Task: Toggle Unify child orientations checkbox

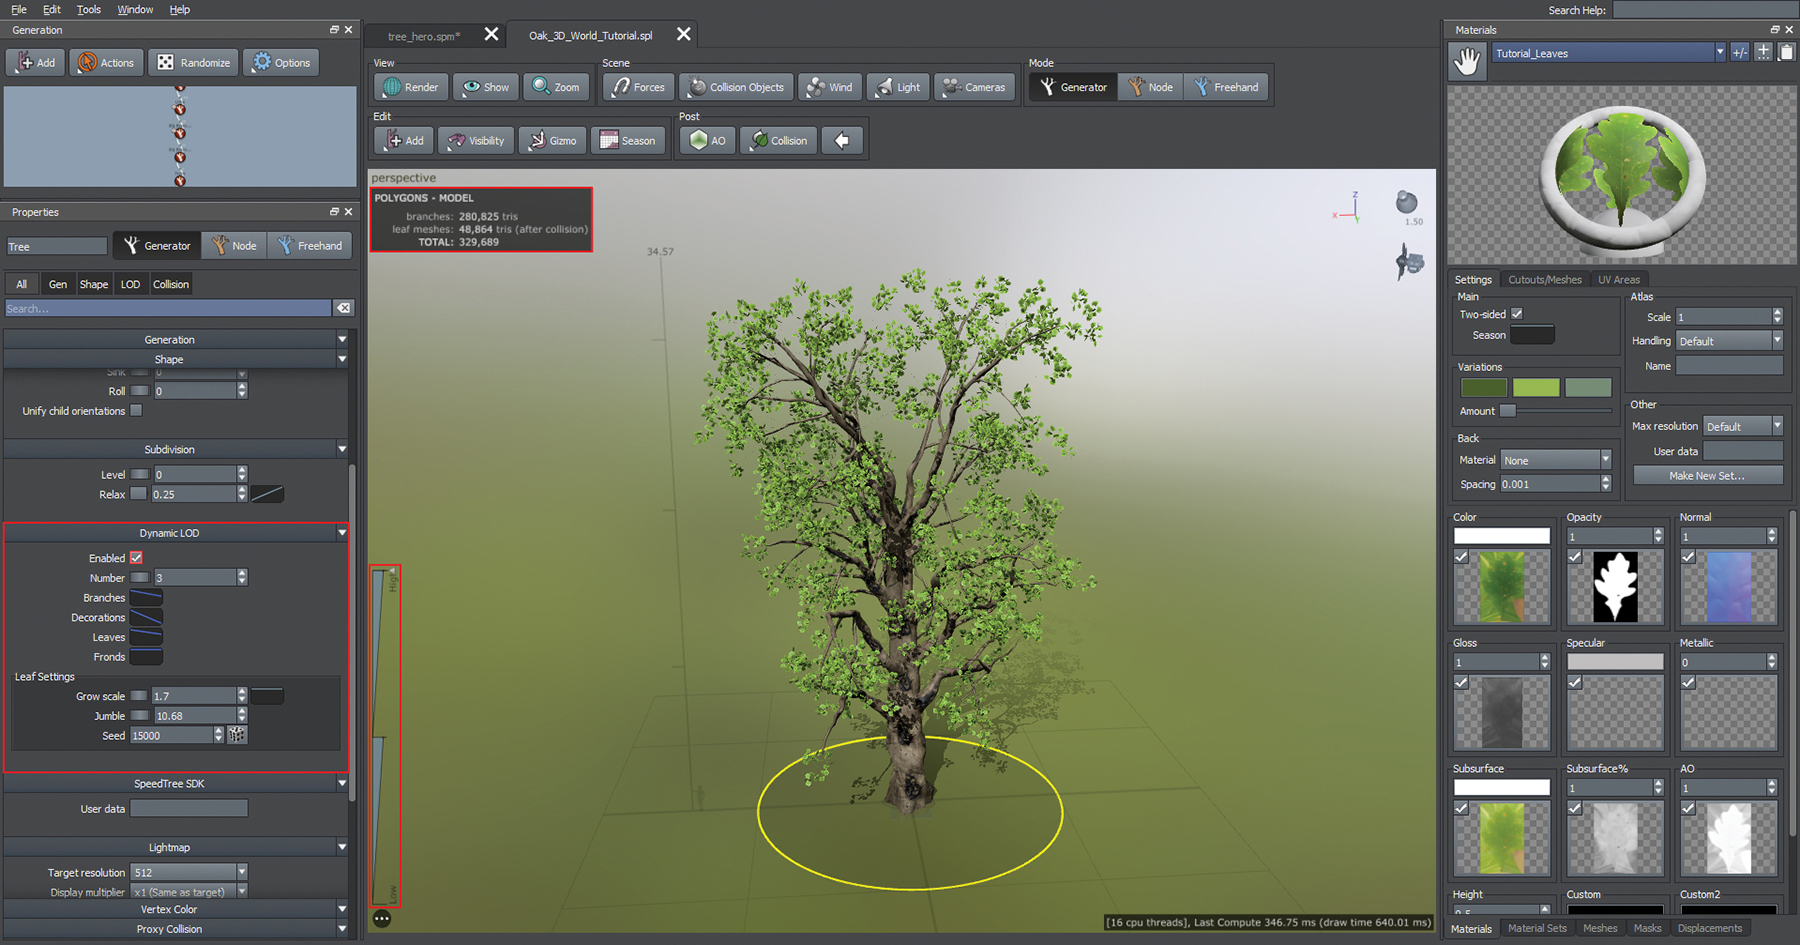Action: [136, 410]
